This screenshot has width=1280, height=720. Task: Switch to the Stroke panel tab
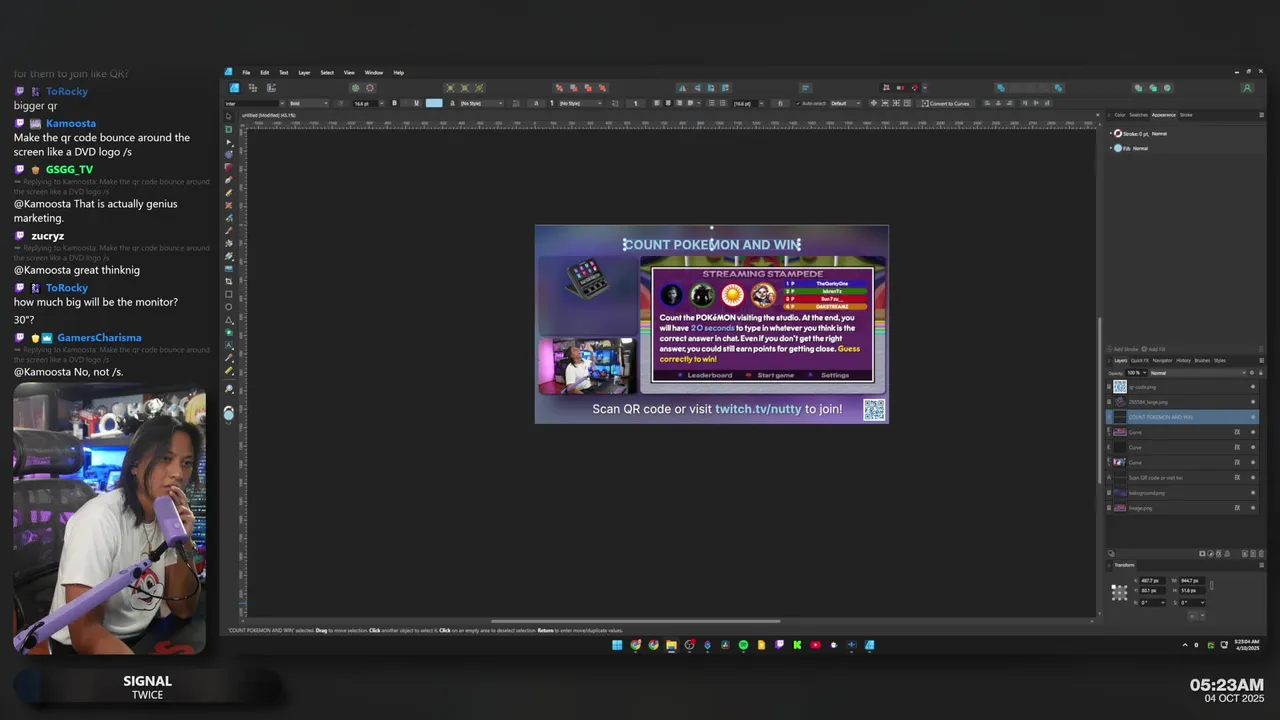(1186, 115)
